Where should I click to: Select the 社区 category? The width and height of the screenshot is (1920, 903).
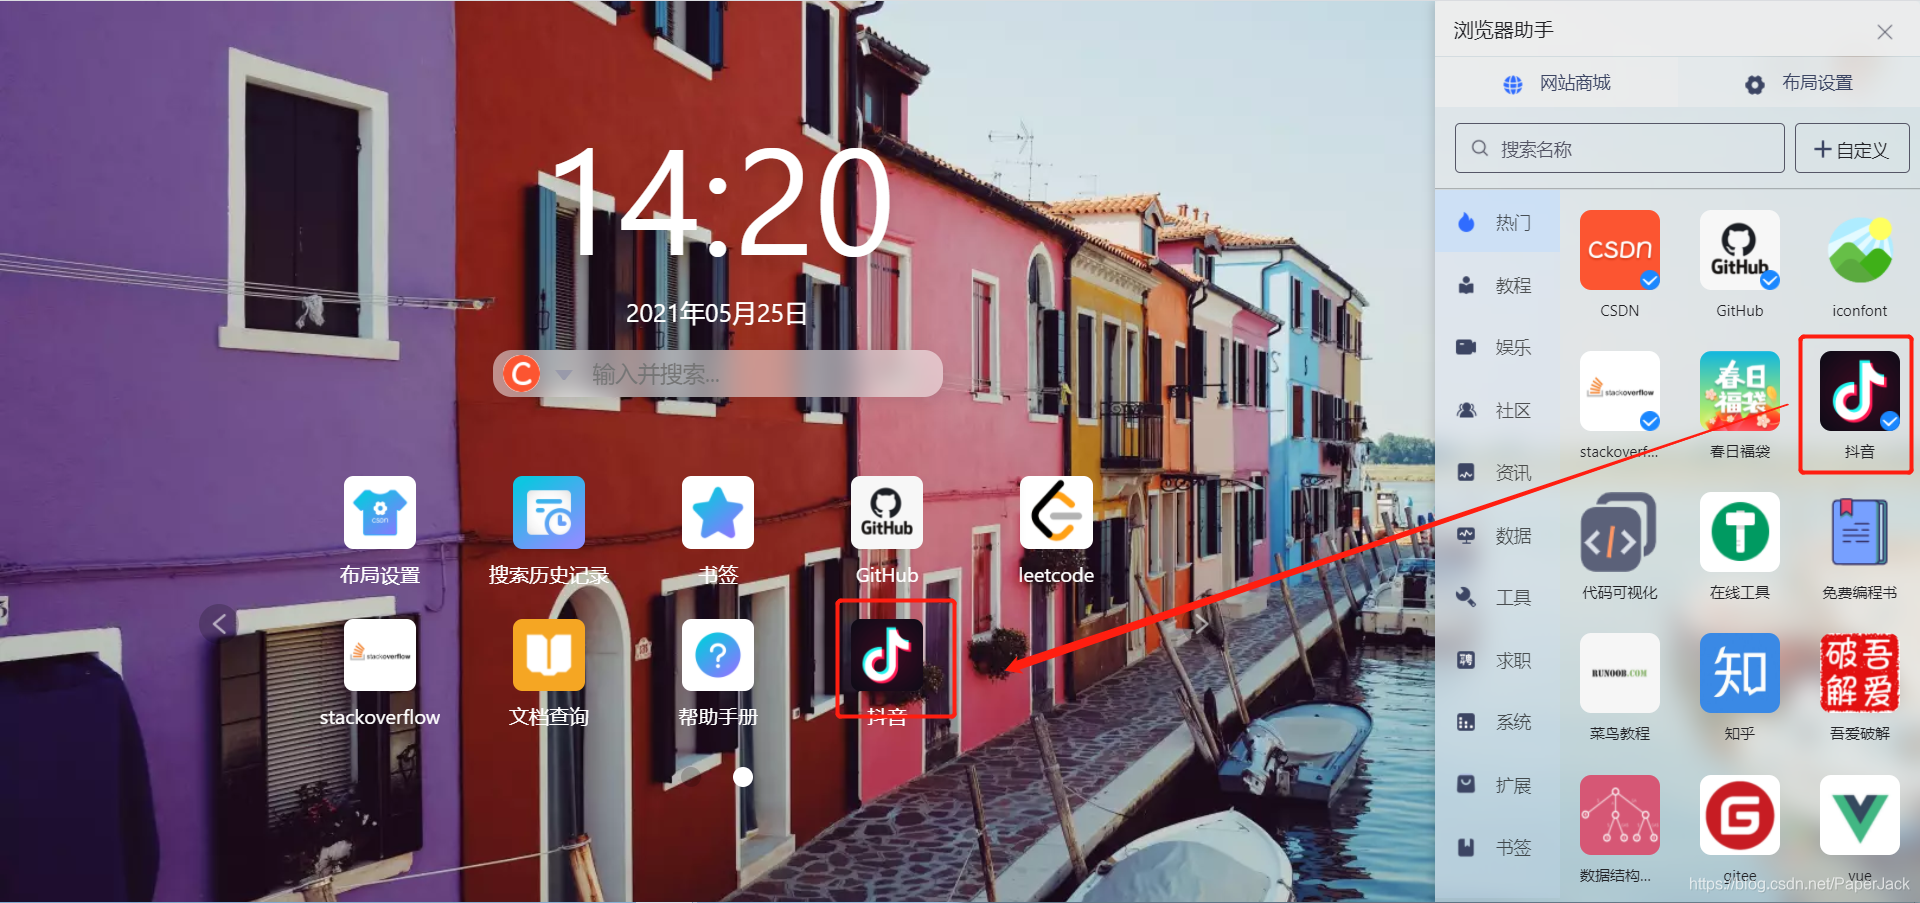(x=1498, y=410)
